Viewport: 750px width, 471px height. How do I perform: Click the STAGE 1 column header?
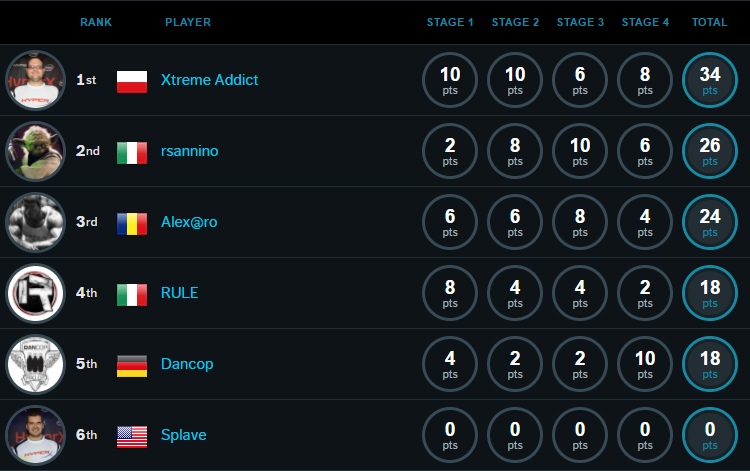click(450, 22)
